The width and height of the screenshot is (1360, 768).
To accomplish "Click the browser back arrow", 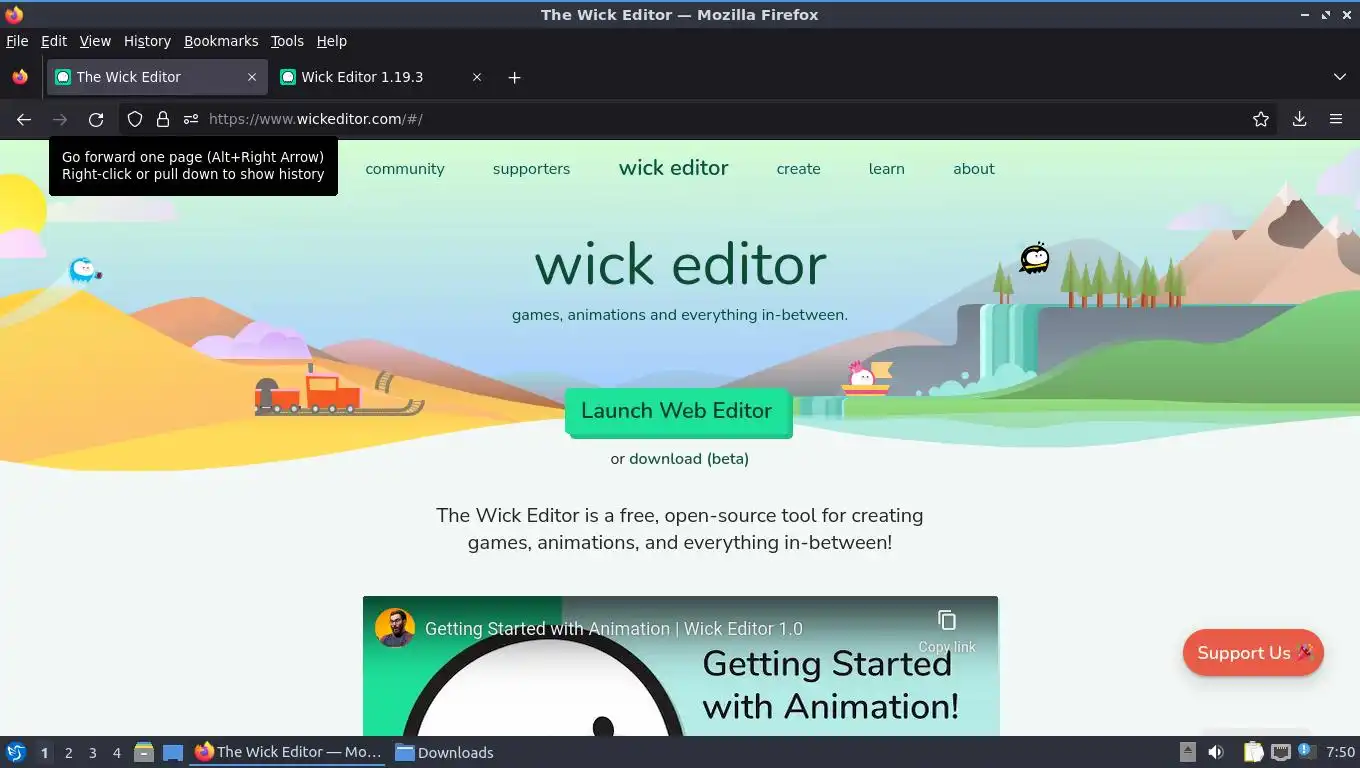I will click(24, 119).
